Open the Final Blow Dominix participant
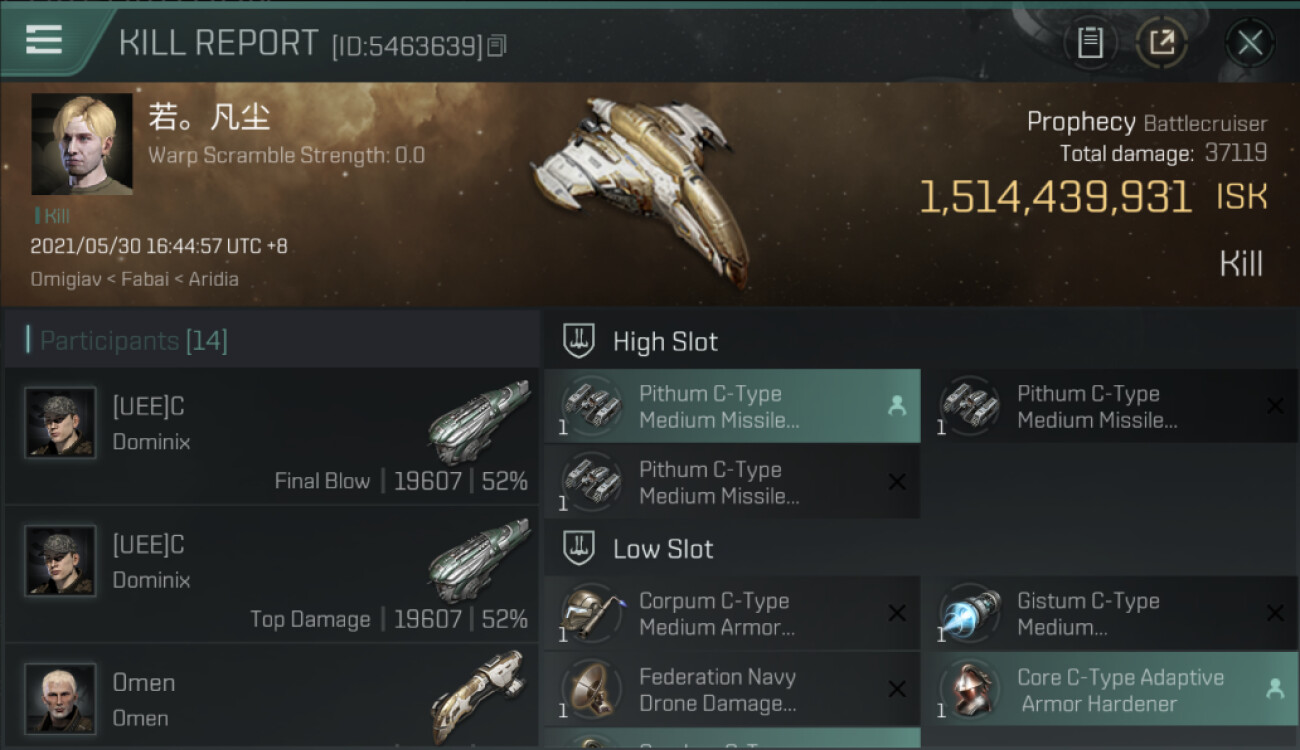 pyautogui.click(x=271, y=436)
